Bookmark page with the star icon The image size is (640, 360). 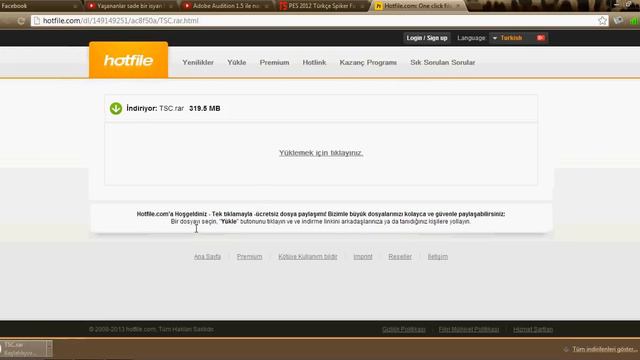click(602, 20)
